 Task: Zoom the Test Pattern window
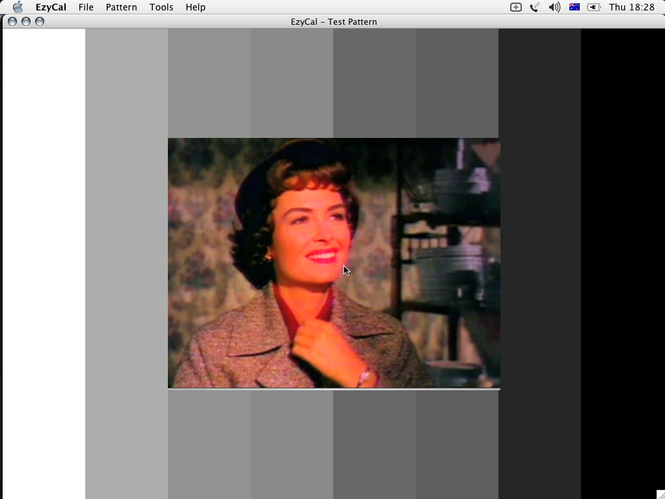click(x=39, y=21)
